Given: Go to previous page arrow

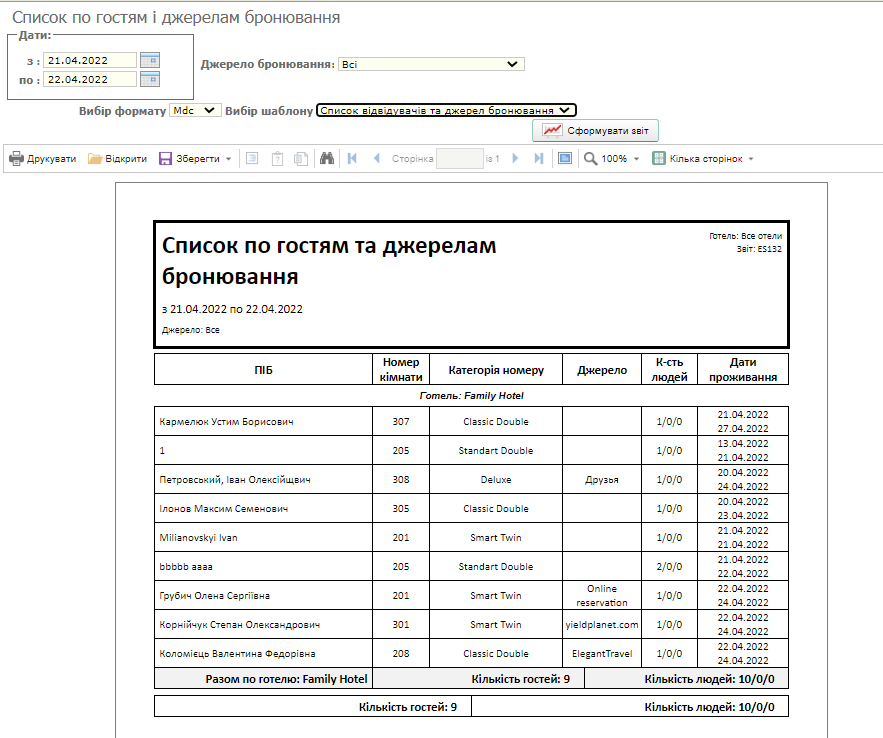Looking at the screenshot, I should tap(377, 159).
